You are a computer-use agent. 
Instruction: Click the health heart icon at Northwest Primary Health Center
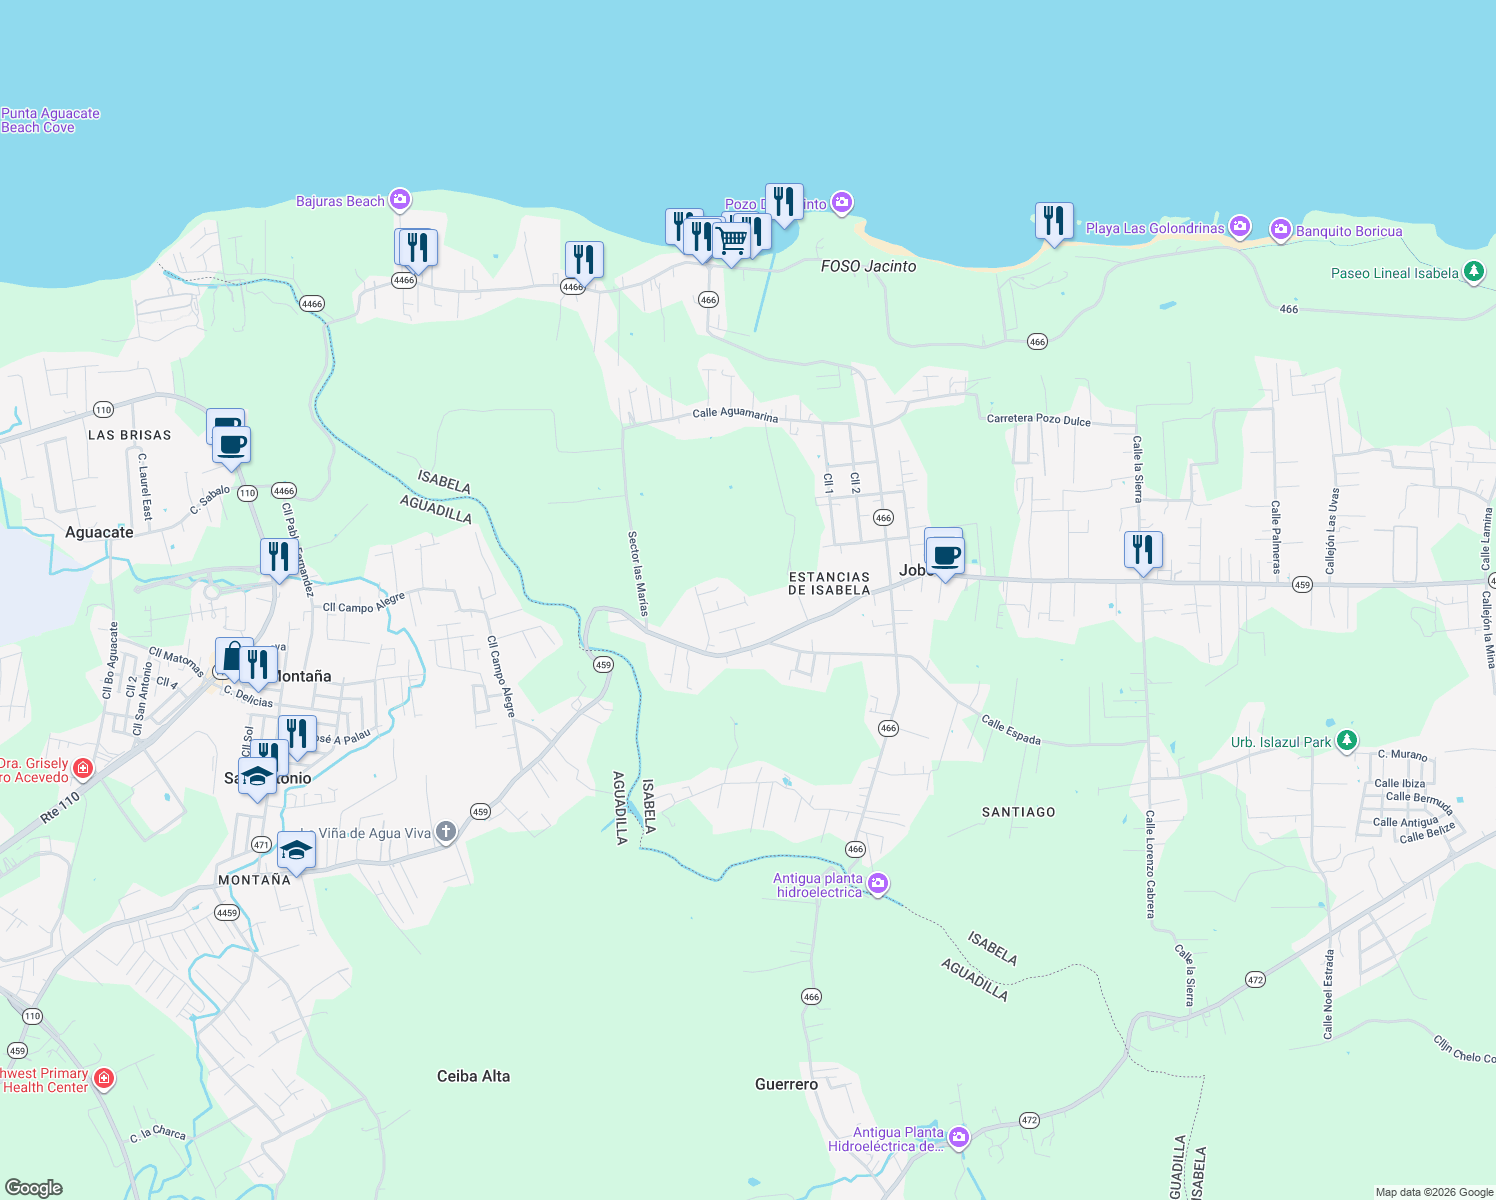103,1077
